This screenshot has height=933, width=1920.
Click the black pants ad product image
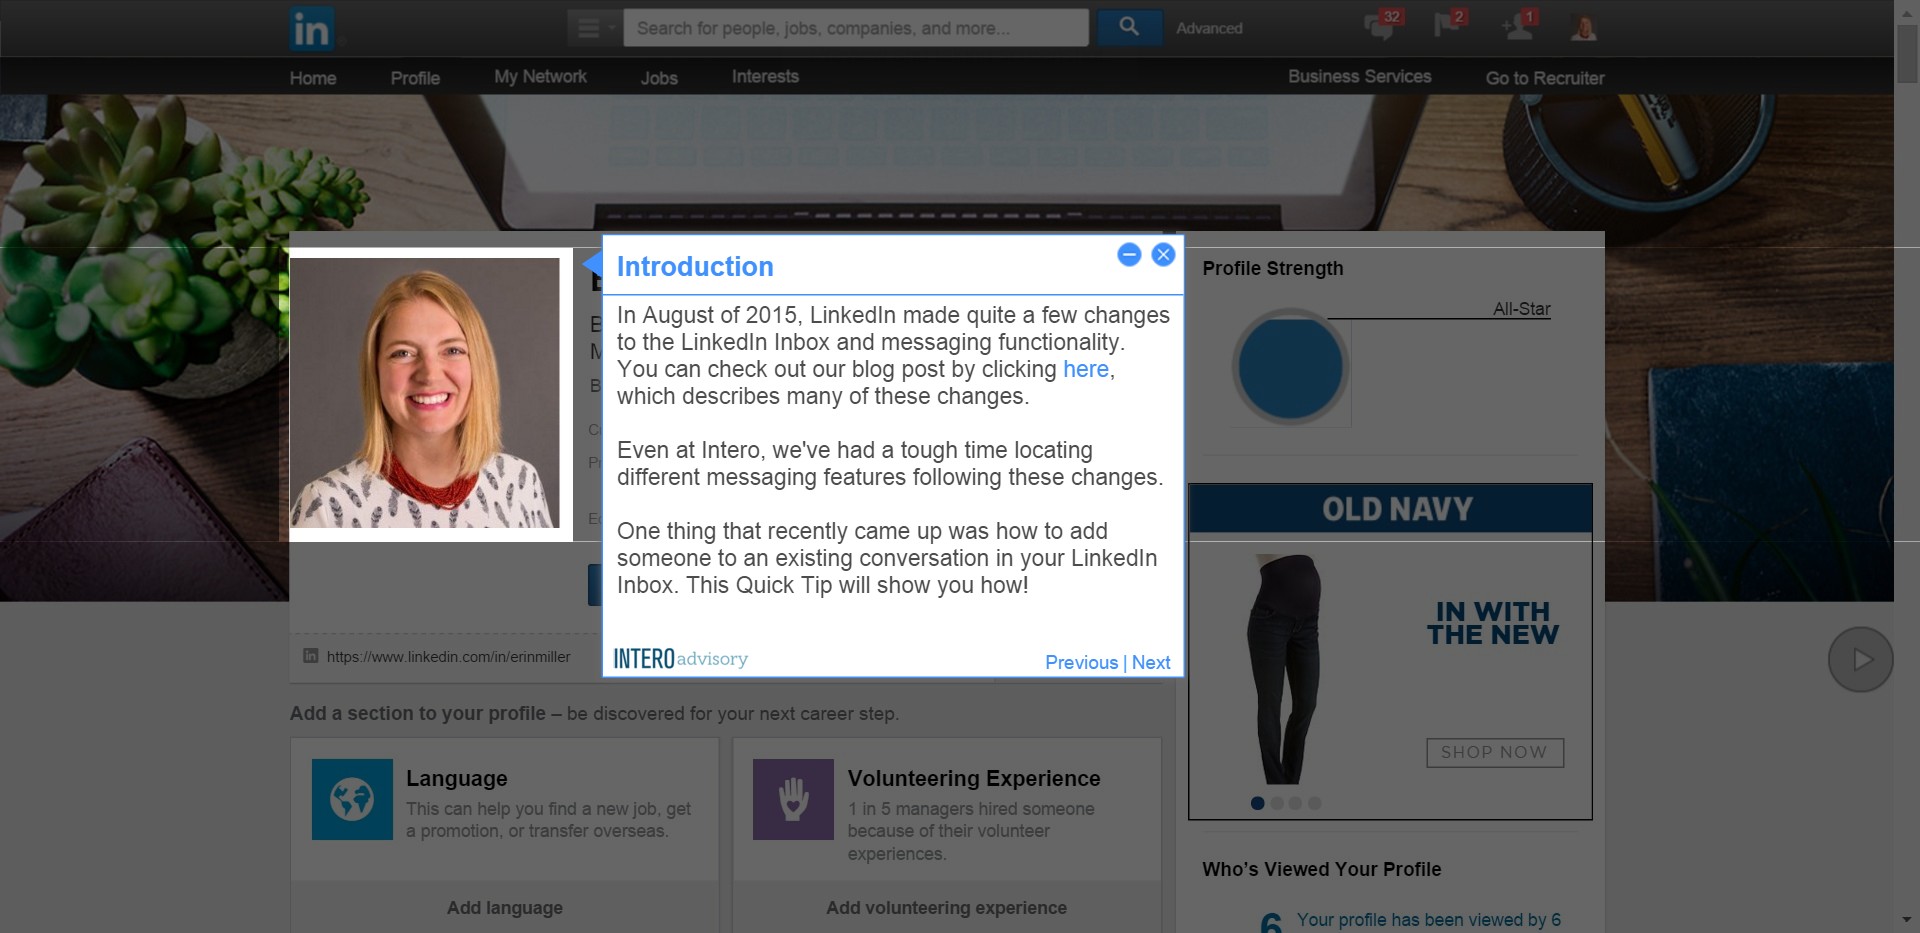1284,668
